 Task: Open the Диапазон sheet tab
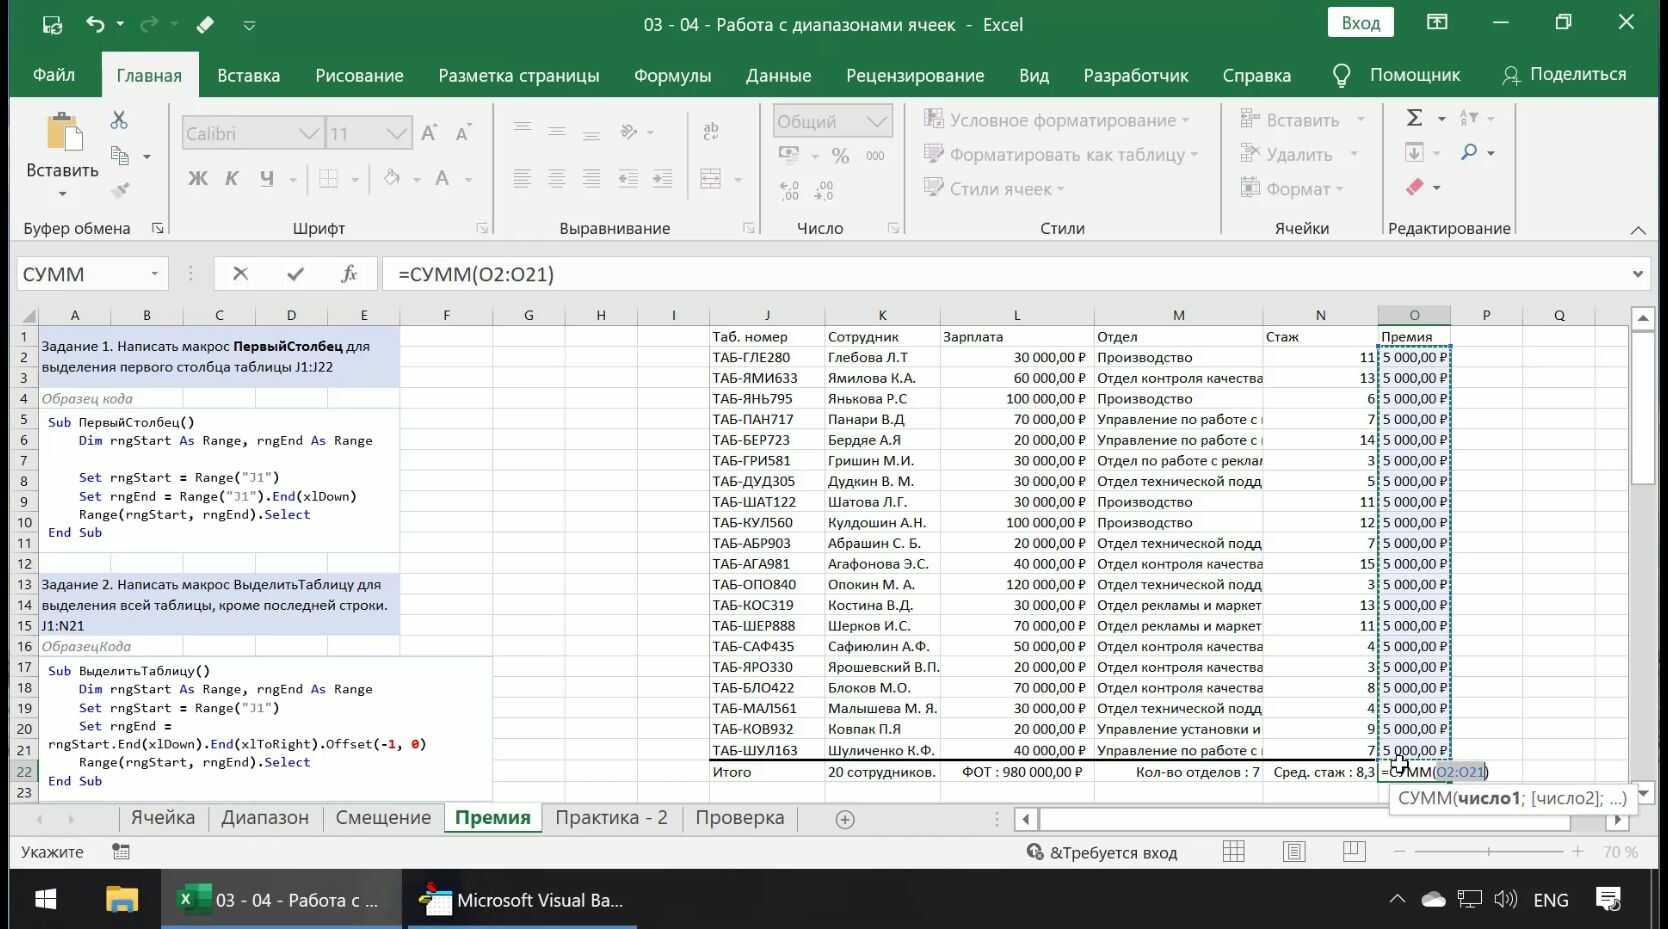tap(265, 818)
